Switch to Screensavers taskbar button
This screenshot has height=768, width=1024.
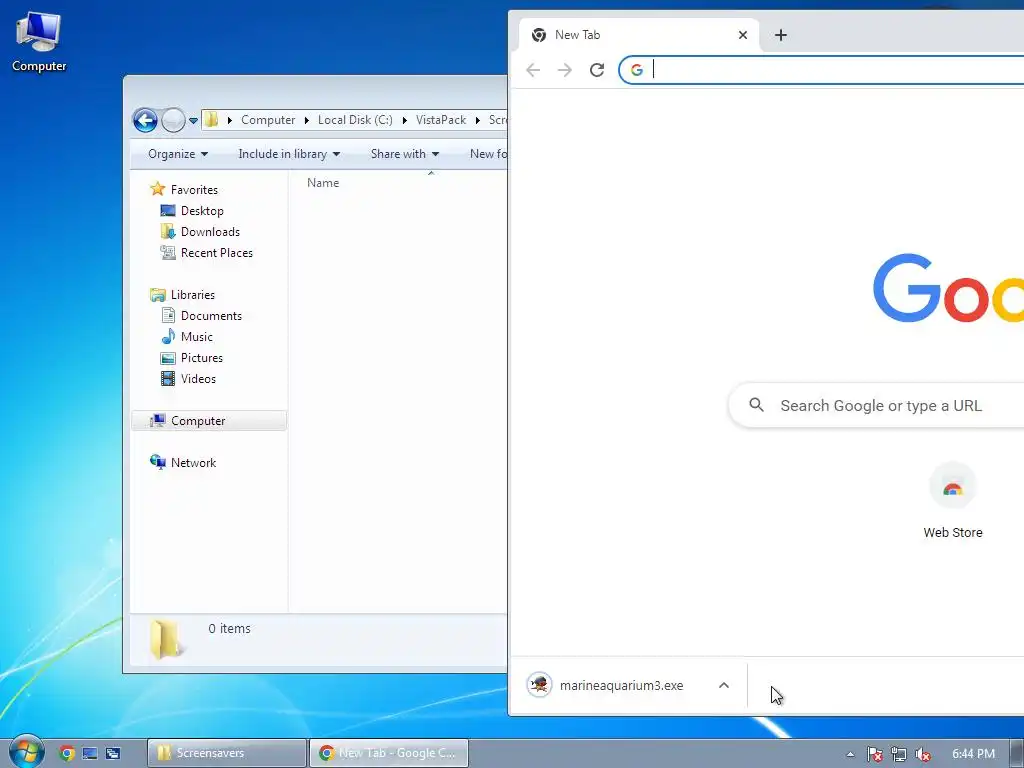(x=227, y=753)
